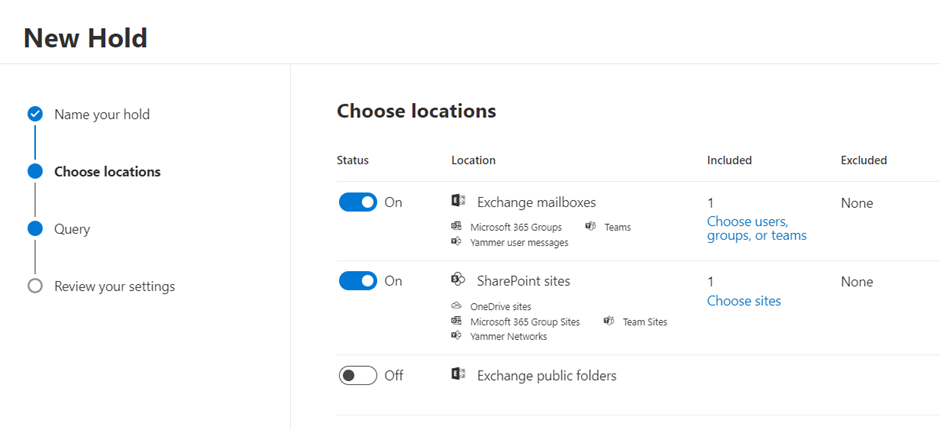Turn off the SharePoint sites toggle
Image resolution: width=940 pixels, height=430 pixels.
point(358,281)
